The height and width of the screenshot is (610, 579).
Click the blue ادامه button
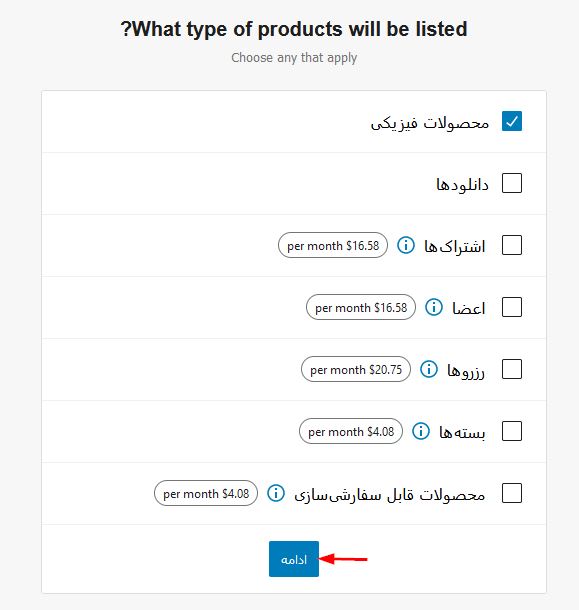coord(294,559)
